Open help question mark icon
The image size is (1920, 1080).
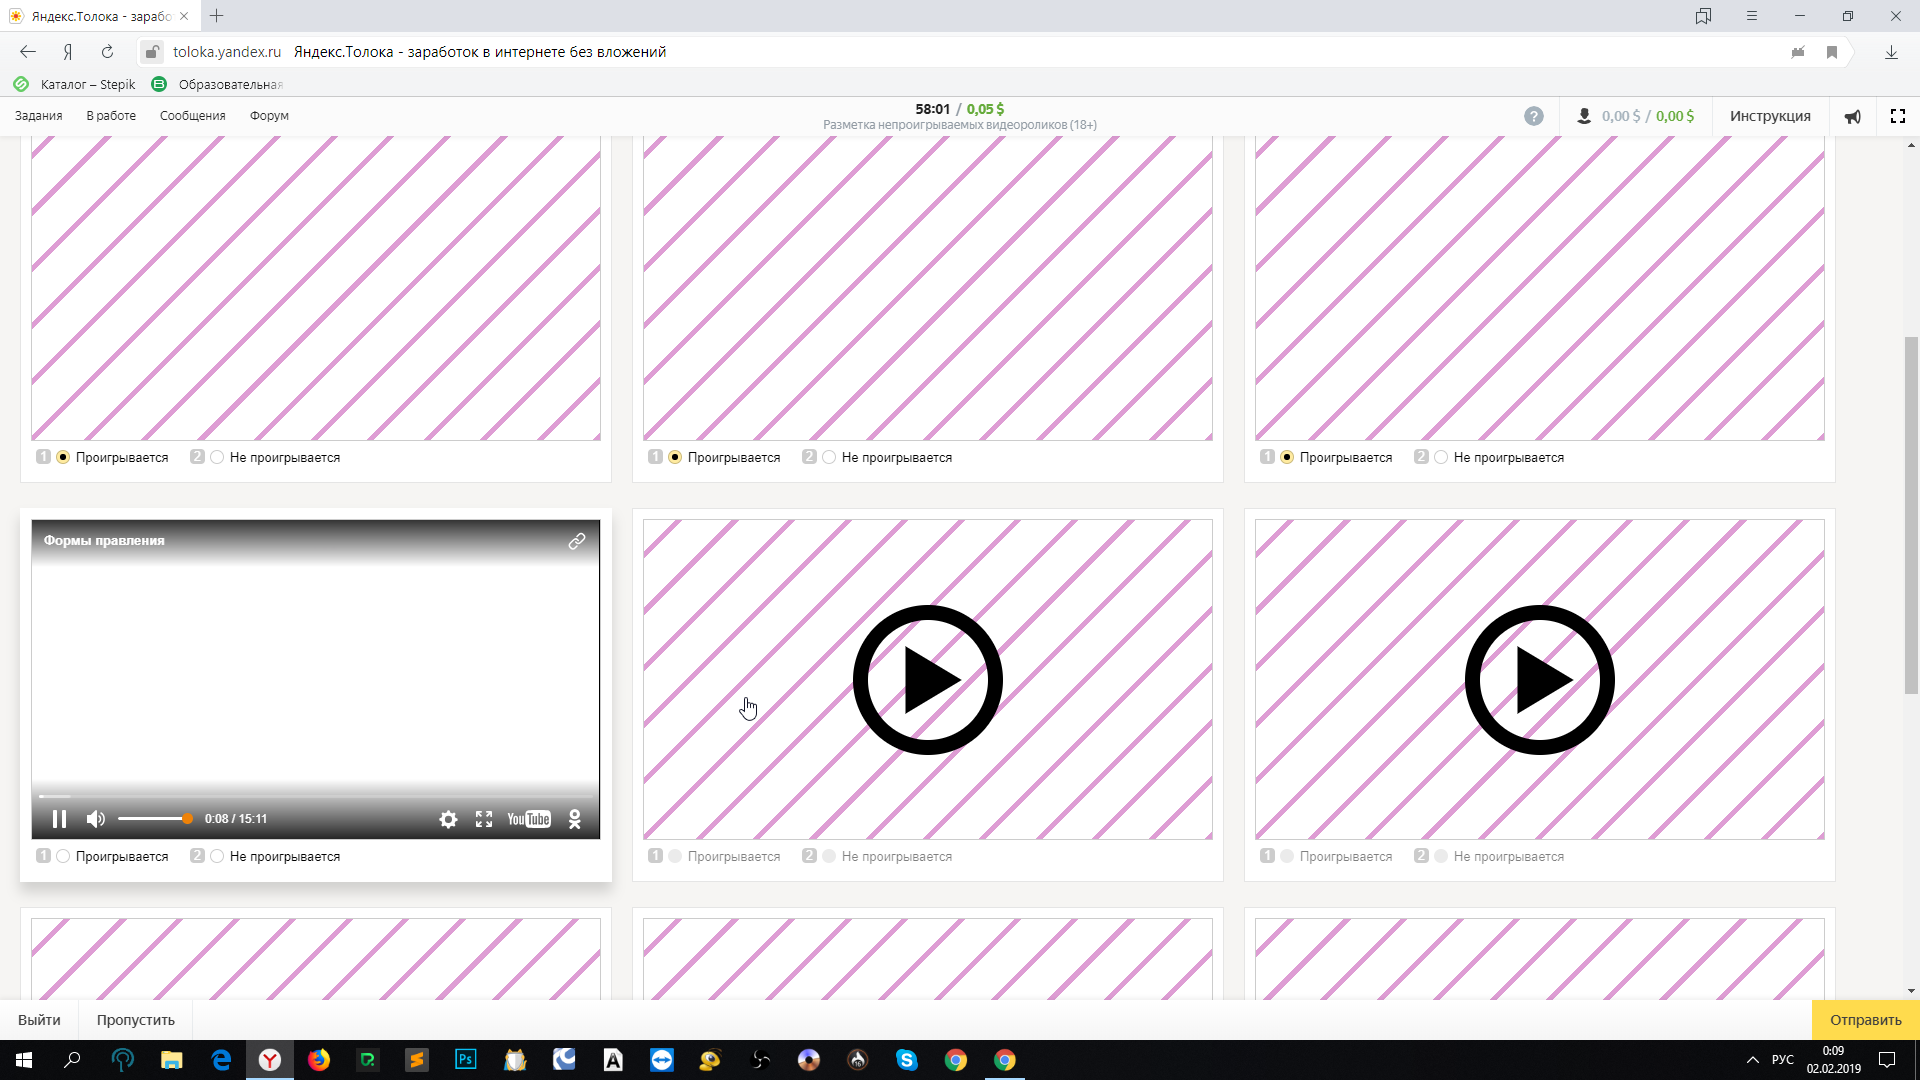pyautogui.click(x=1533, y=116)
